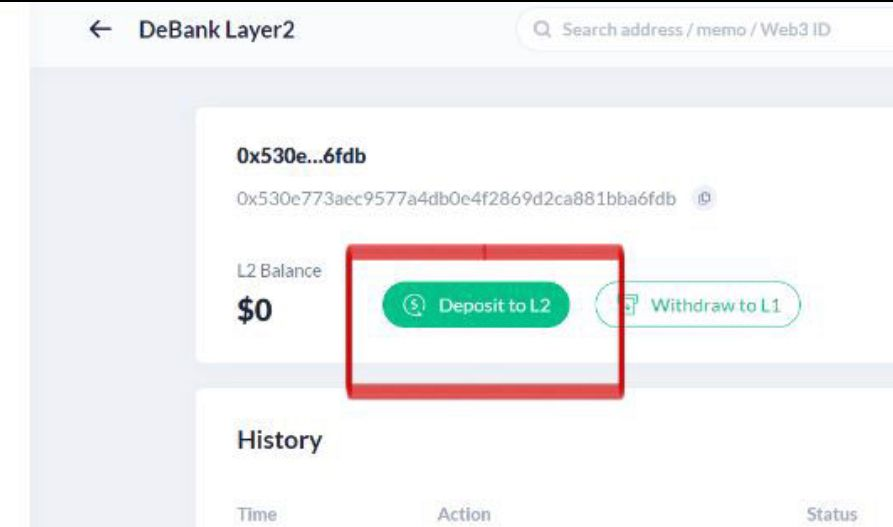The height and width of the screenshot is (527, 893).
Task: Click the red highlight frame's bottom border
Action: coord(485,391)
